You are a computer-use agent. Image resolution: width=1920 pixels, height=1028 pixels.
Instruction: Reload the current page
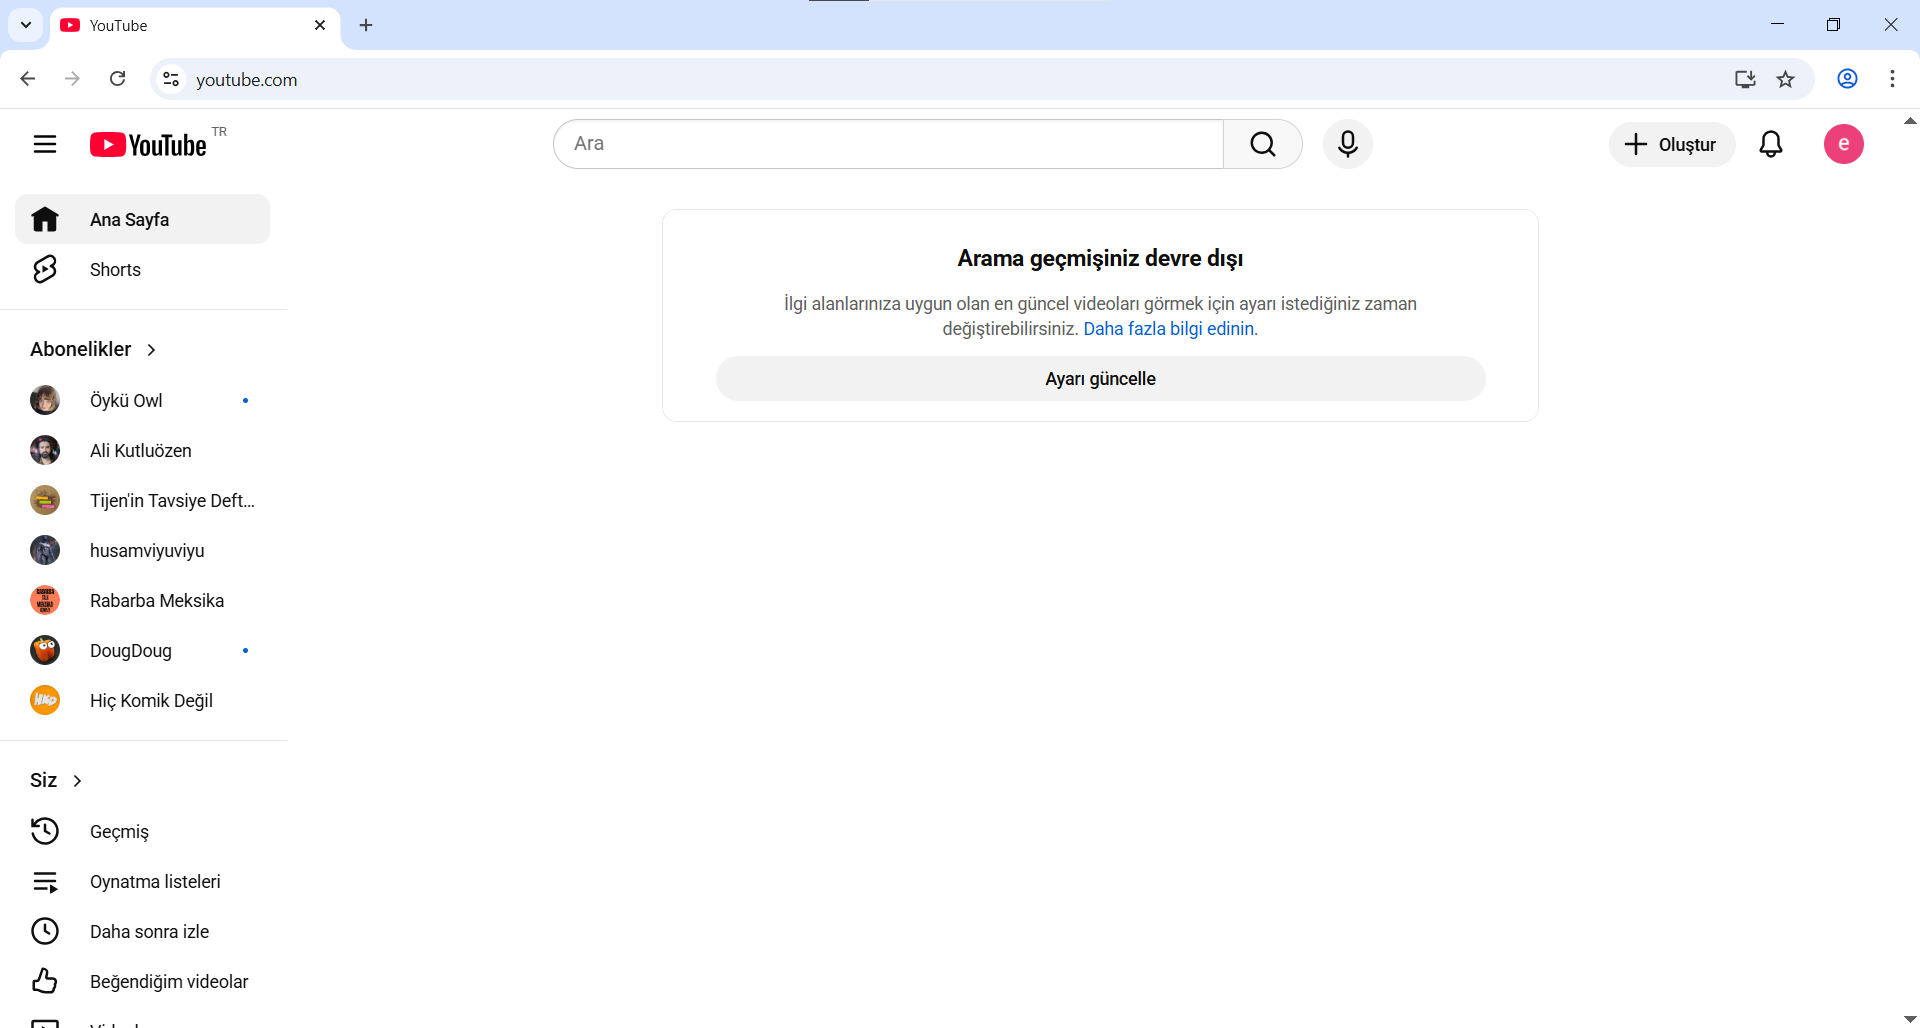pyautogui.click(x=118, y=79)
